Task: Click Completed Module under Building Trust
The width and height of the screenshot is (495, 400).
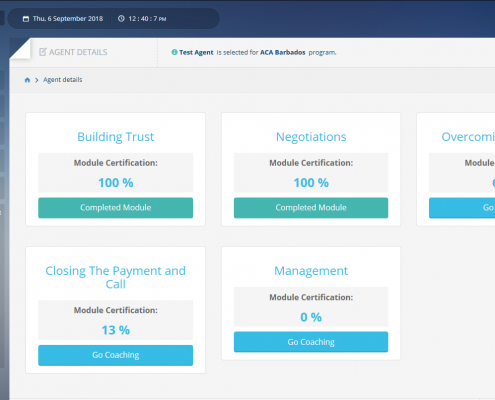Action: click(x=115, y=208)
